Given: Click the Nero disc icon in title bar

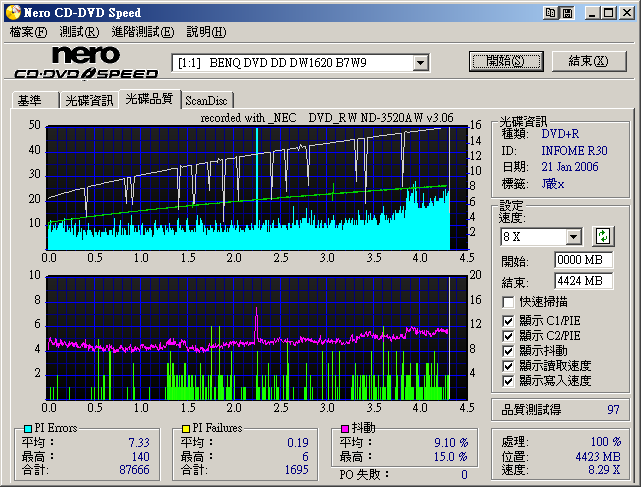Looking at the screenshot, I should [13, 12].
